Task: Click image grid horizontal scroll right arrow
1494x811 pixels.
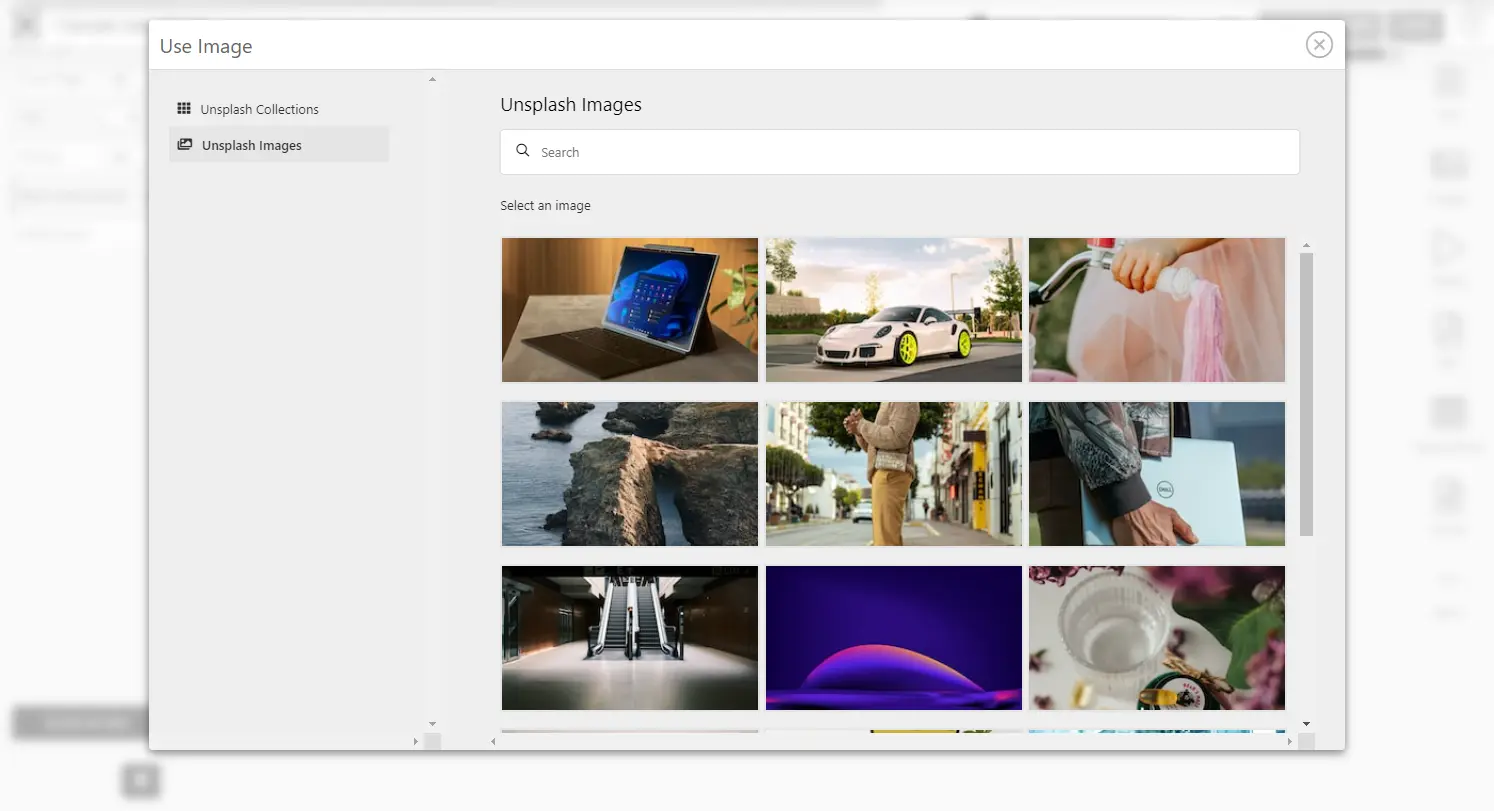Action: click(x=1289, y=741)
